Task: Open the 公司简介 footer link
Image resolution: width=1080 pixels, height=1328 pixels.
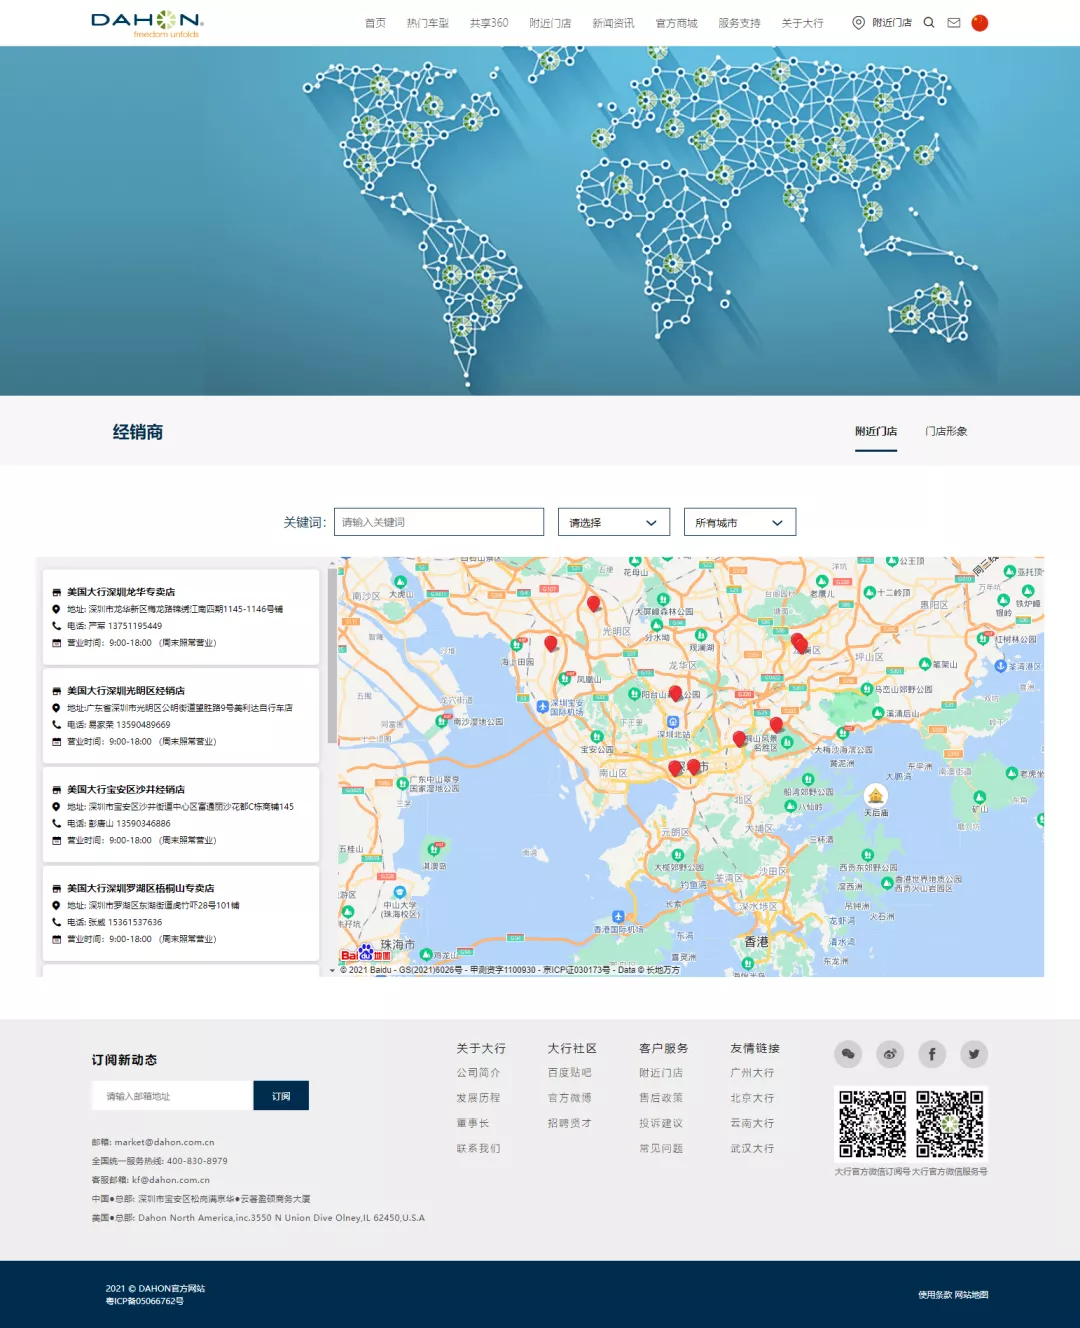Action: (478, 1073)
